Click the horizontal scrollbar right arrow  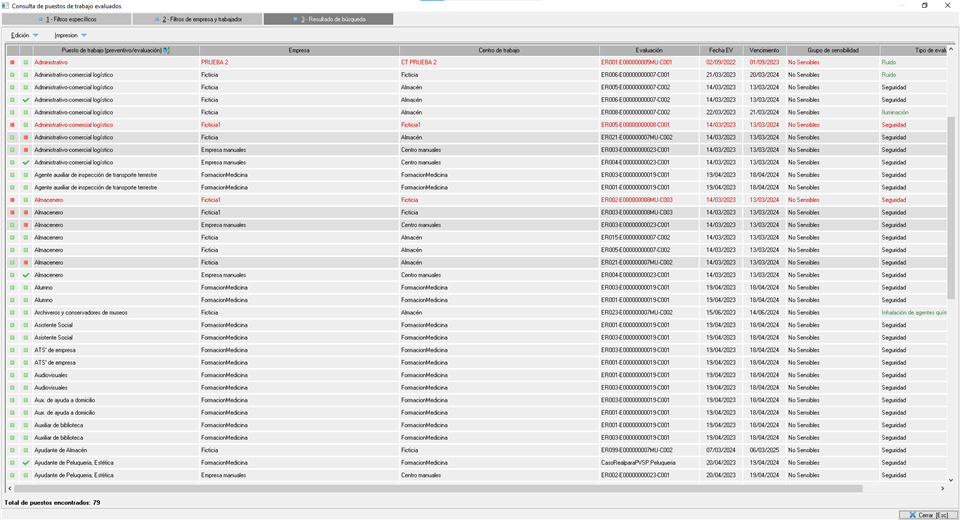click(x=941, y=488)
